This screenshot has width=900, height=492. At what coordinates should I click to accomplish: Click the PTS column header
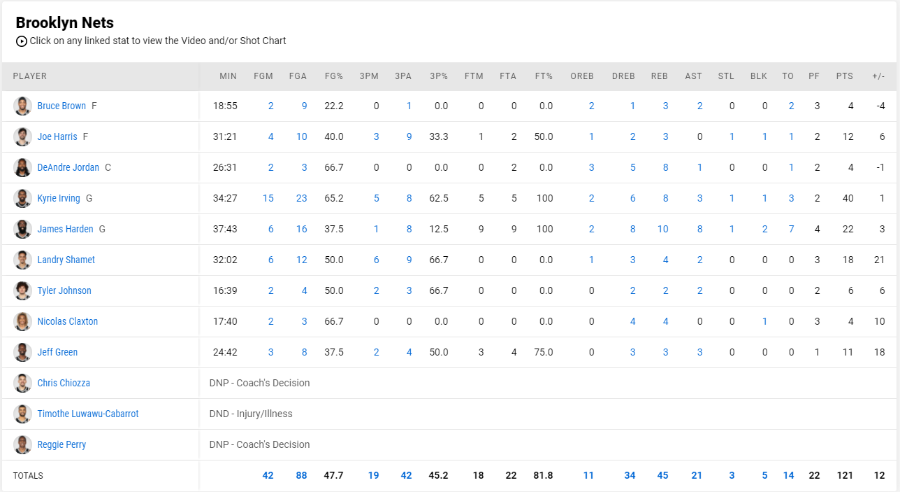(x=844, y=76)
